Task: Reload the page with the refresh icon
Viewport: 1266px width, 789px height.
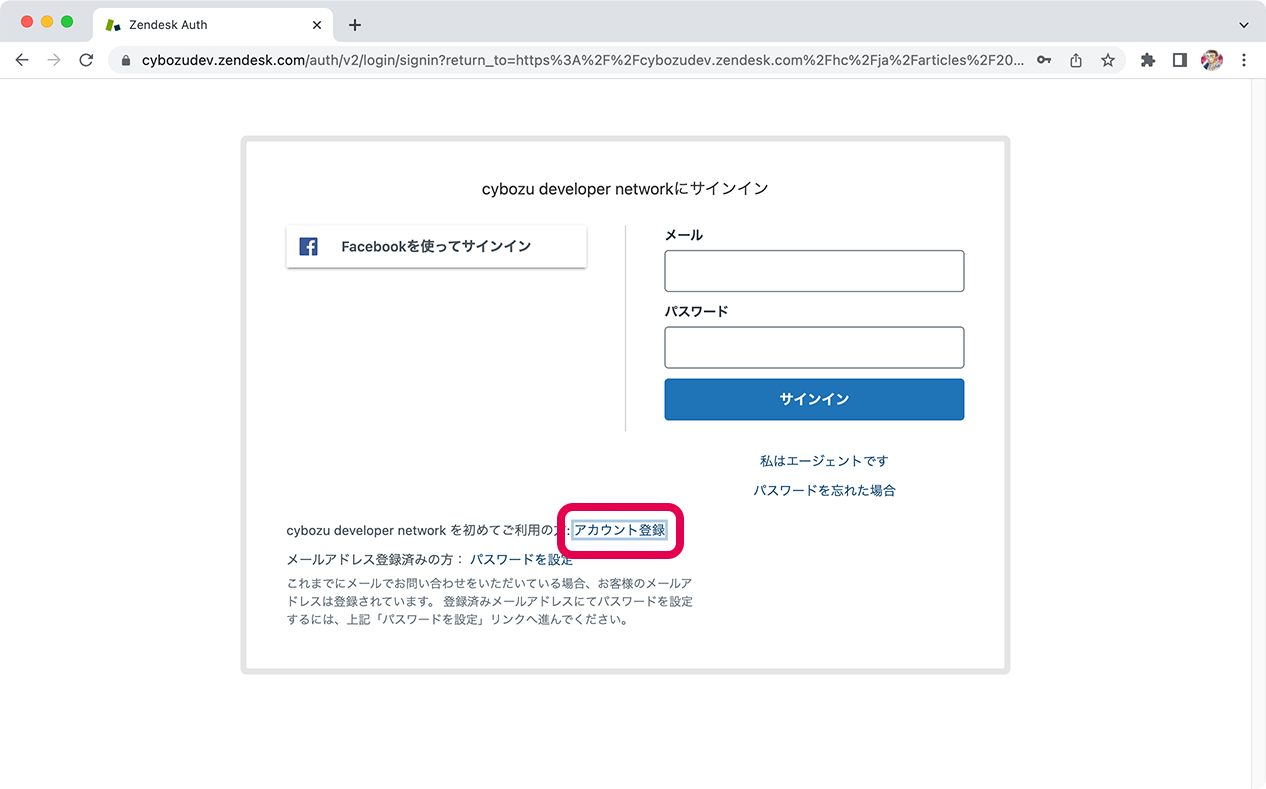Action: pyautogui.click(x=86, y=60)
